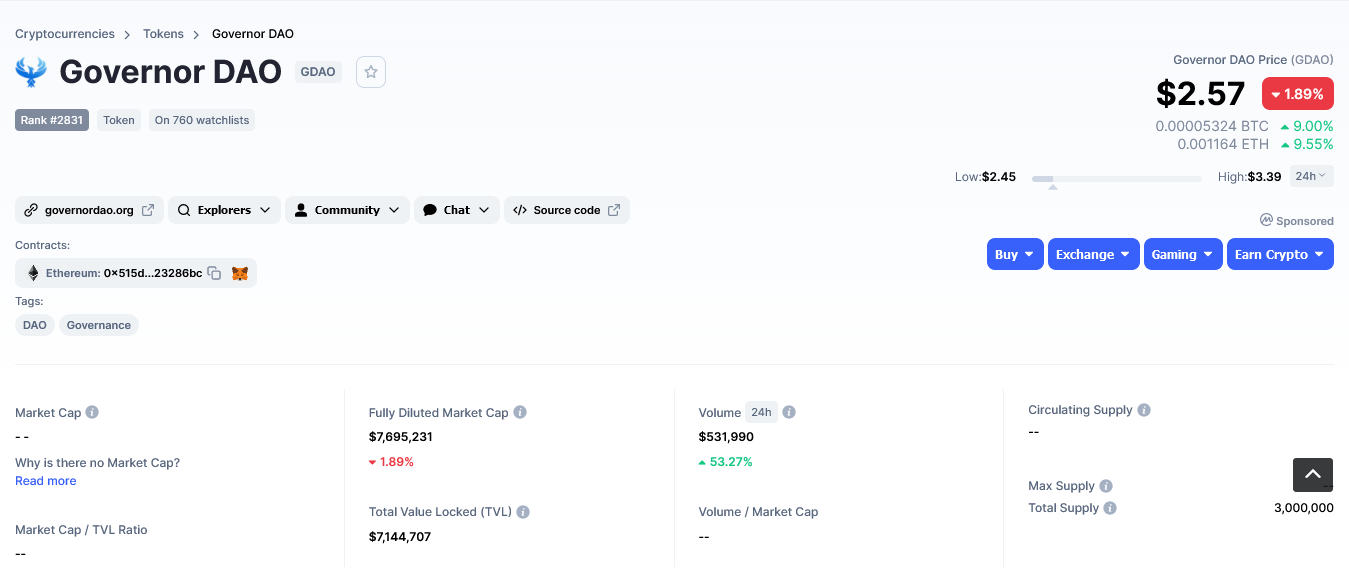Click Circulating Supply info icon
This screenshot has height=586, width=1349.
pos(1144,410)
